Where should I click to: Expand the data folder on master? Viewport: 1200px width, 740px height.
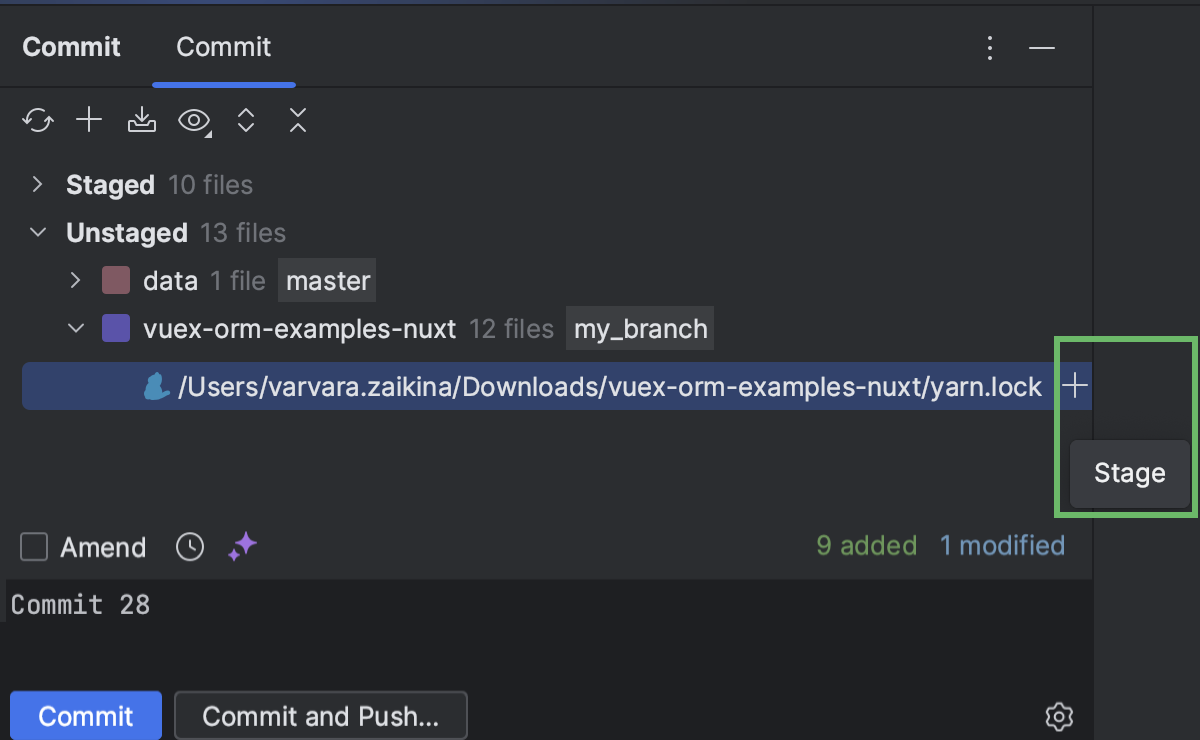click(75, 280)
